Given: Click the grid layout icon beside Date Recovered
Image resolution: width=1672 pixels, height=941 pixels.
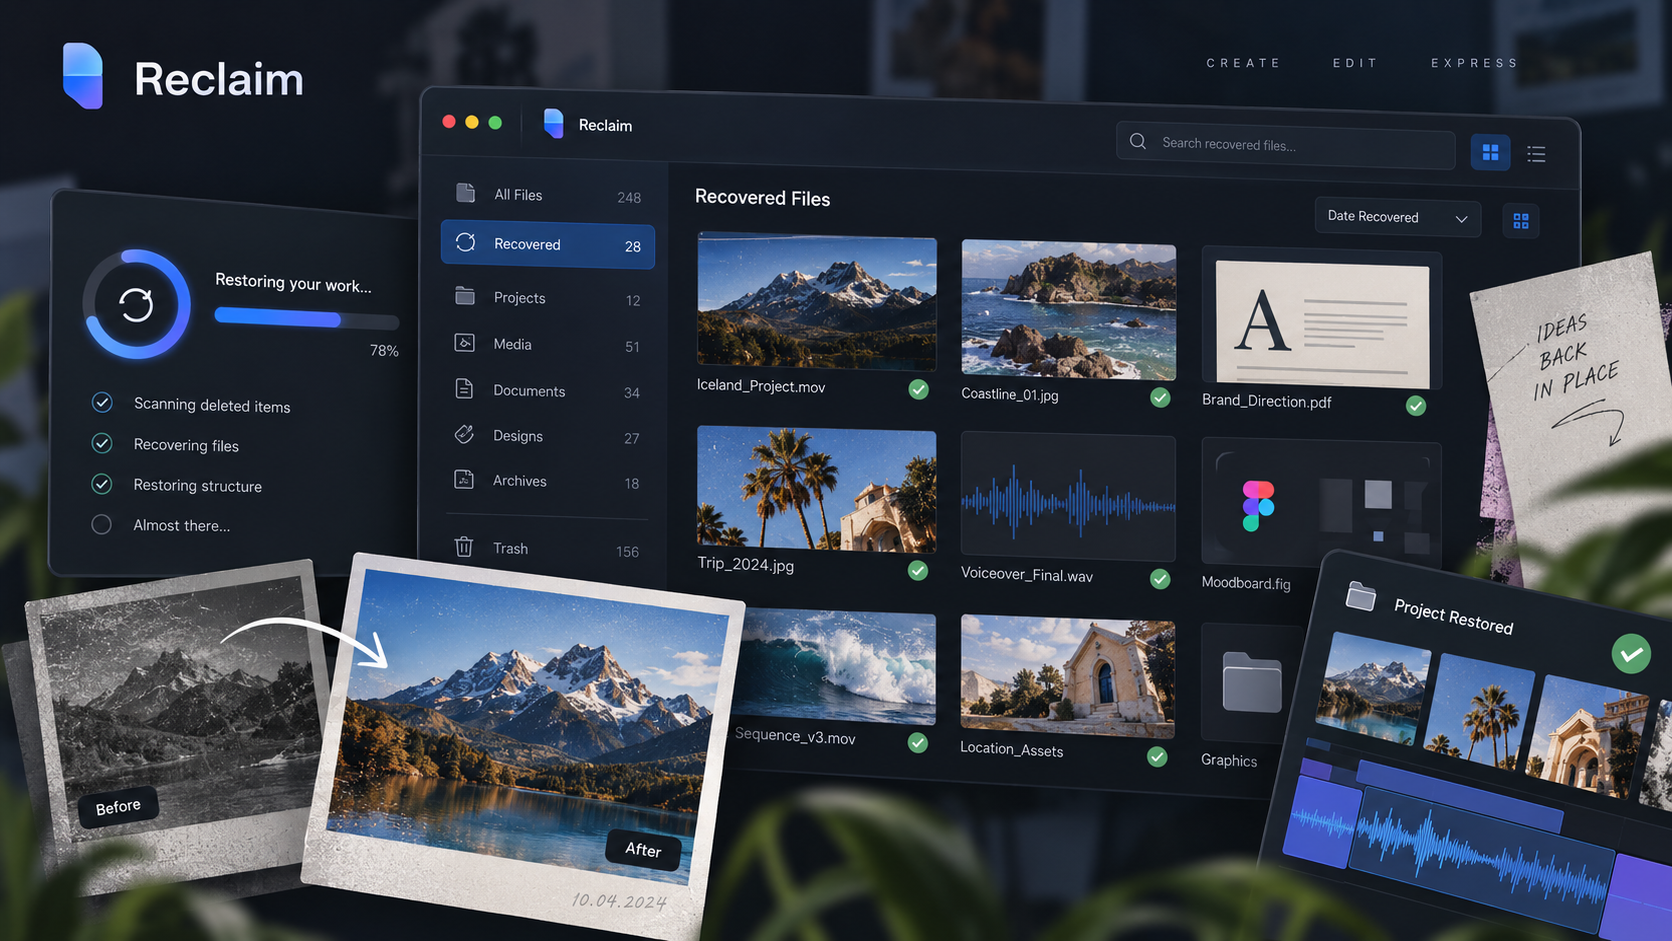Looking at the screenshot, I should click(x=1521, y=221).
